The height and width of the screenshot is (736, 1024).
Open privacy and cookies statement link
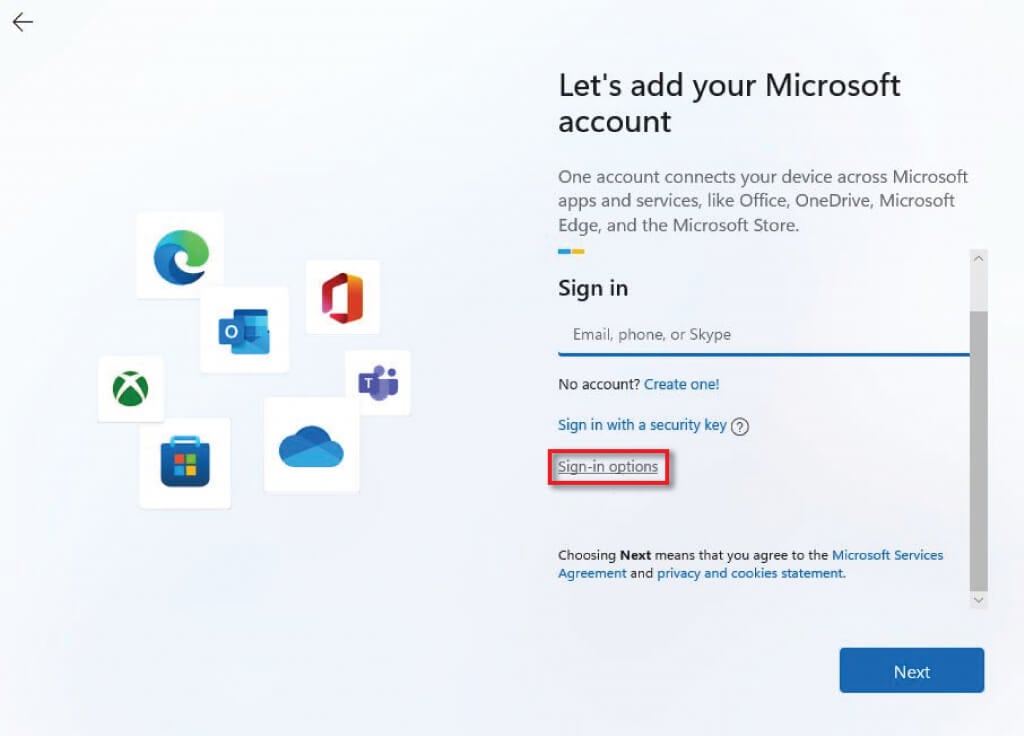(x=750, y=574)
